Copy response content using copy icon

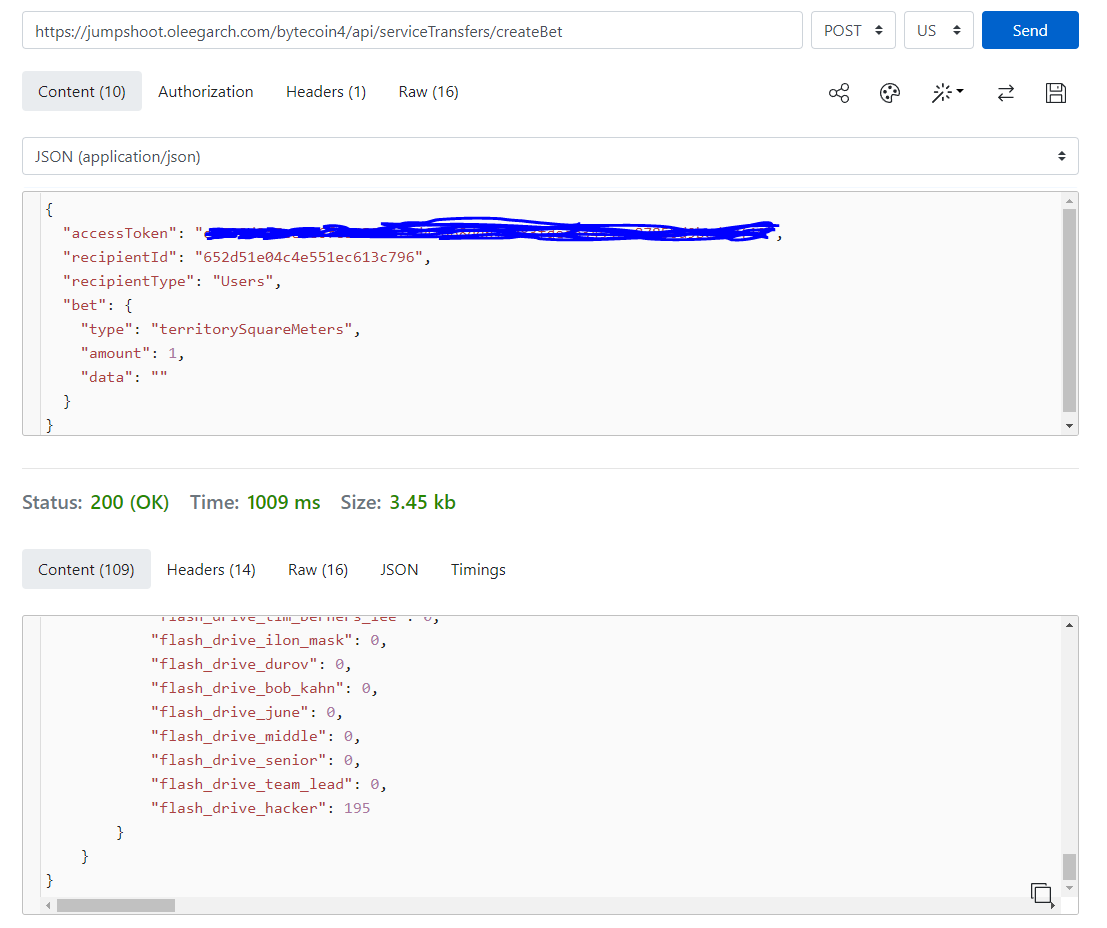tap(1042, 894)
